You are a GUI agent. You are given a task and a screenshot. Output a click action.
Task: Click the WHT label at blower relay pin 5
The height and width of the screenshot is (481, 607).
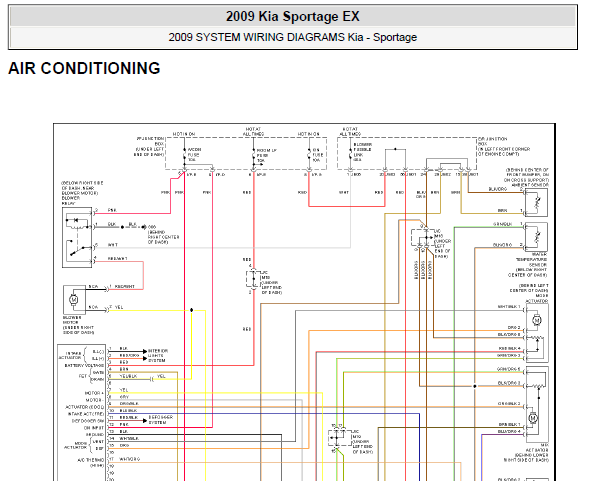point(113,245)
